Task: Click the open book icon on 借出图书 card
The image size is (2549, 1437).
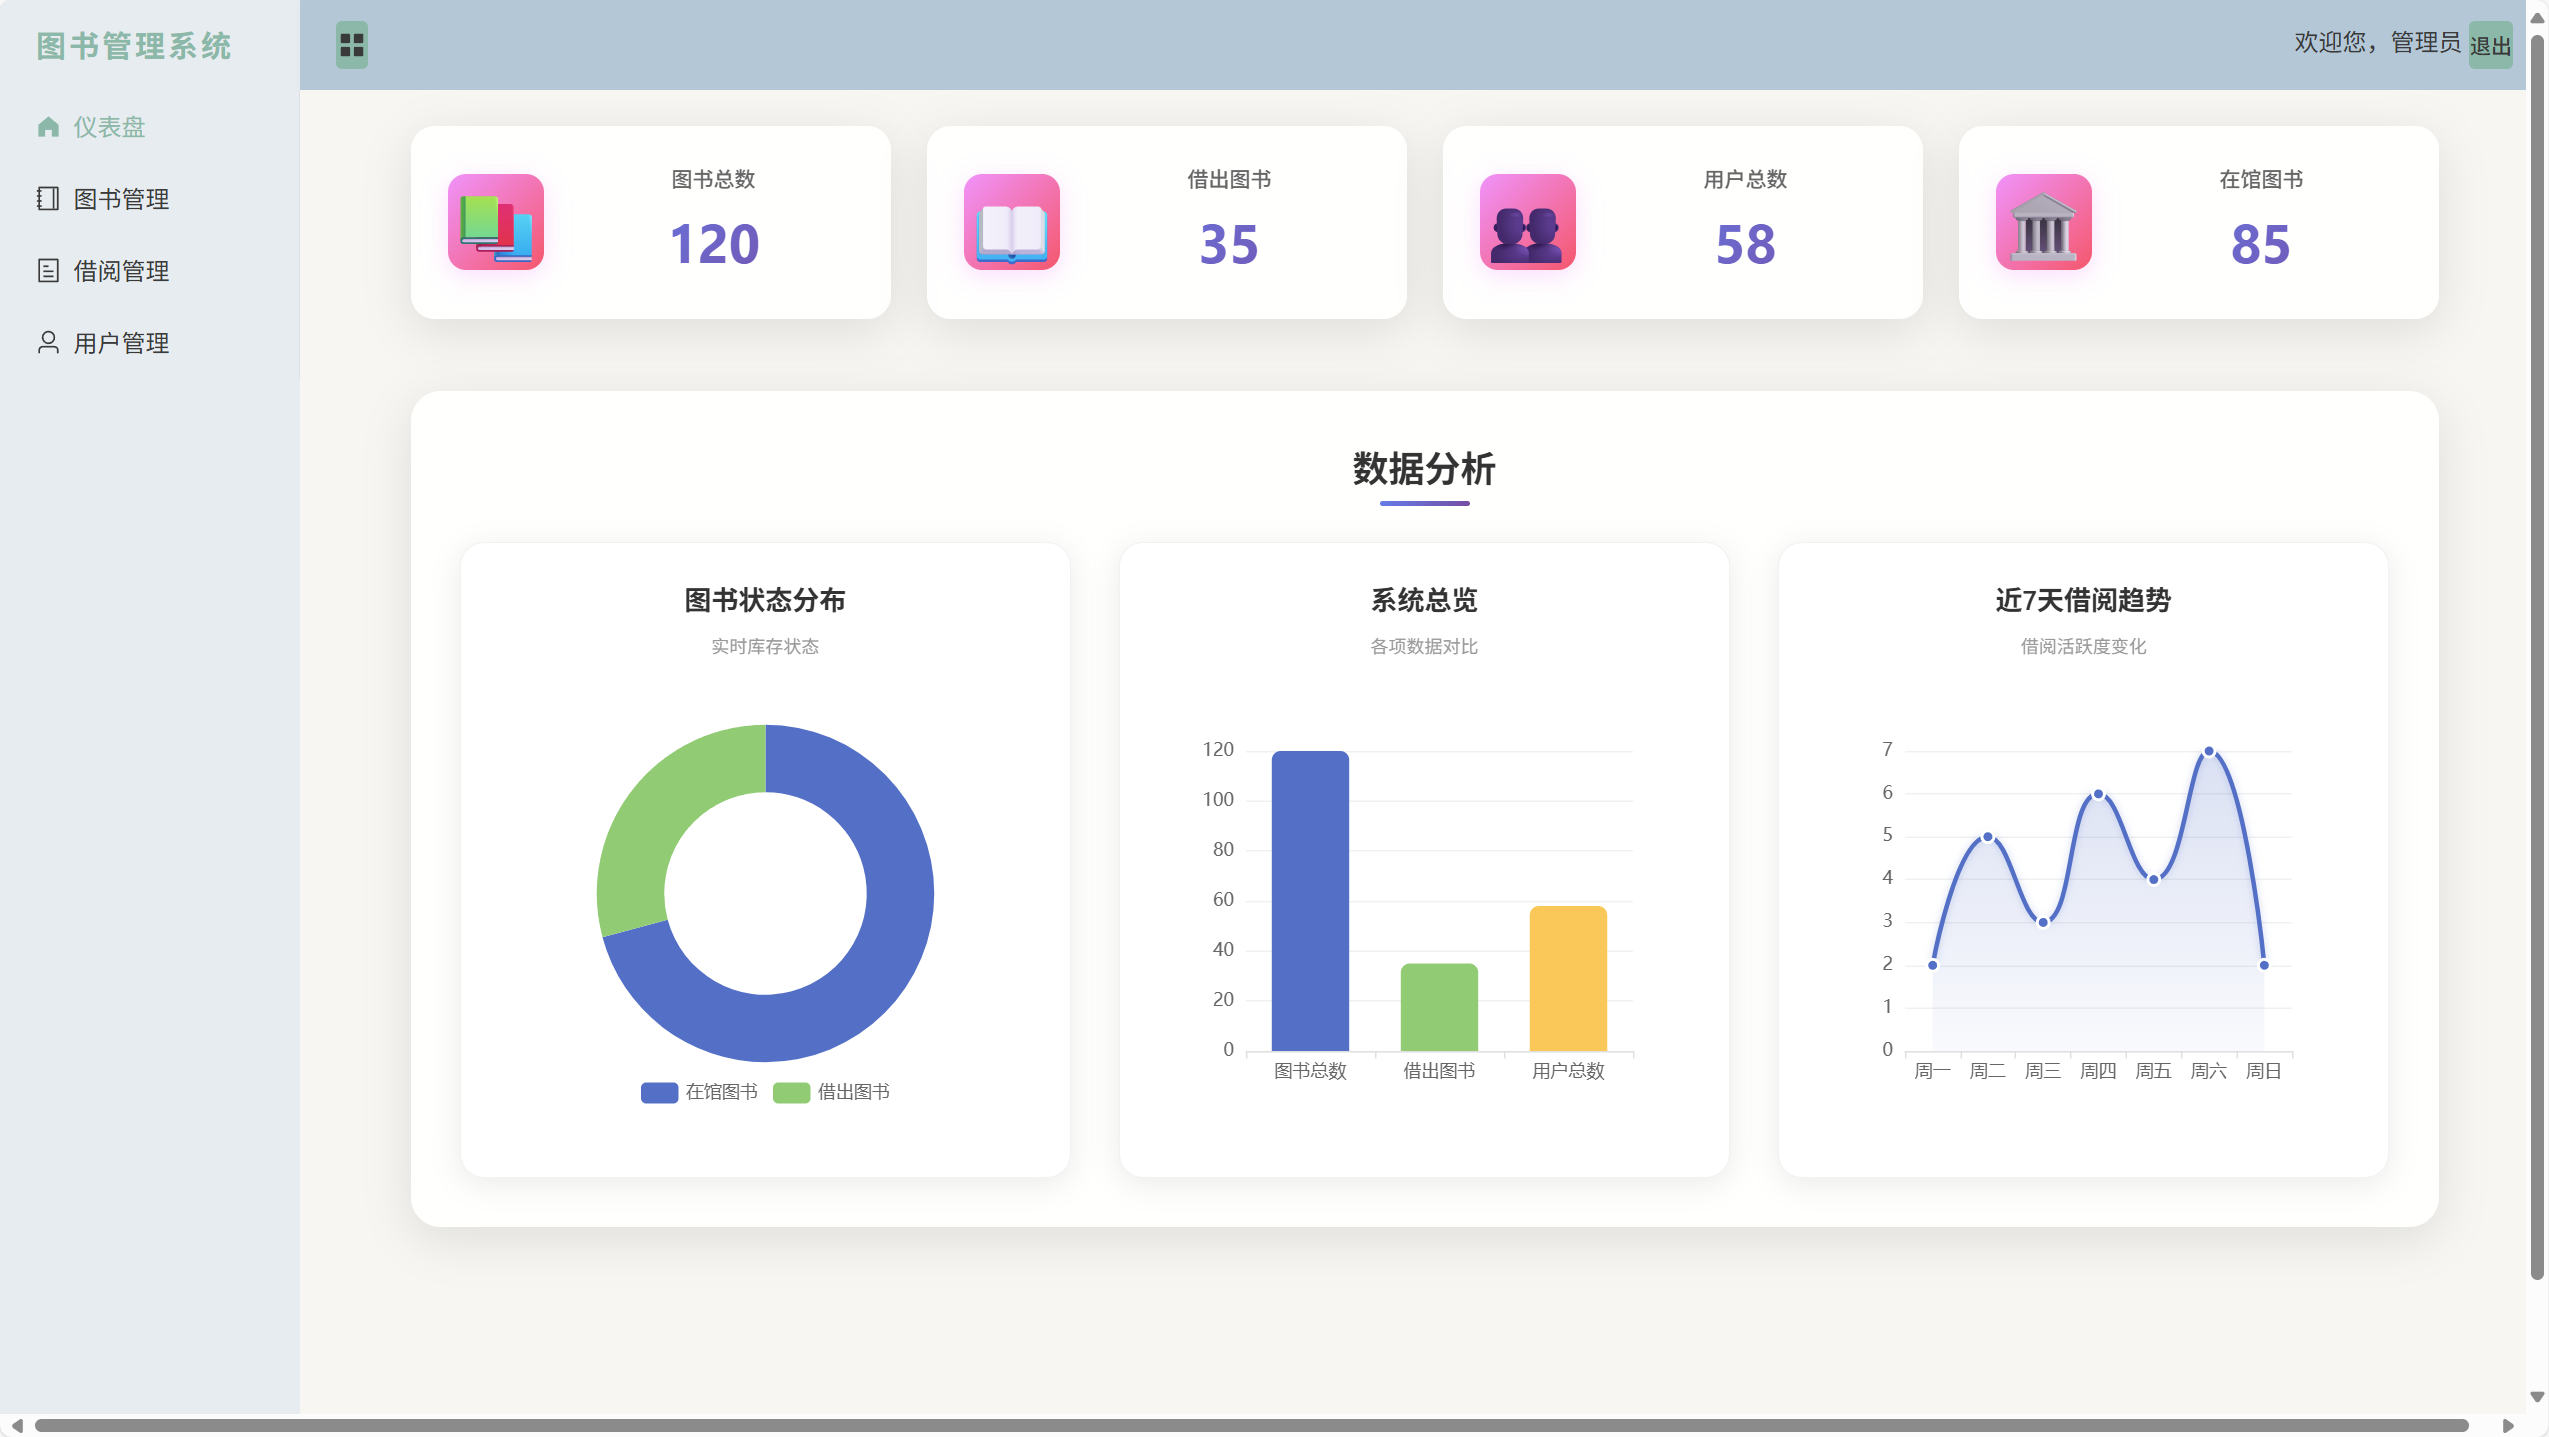Action: pyautogui.click(x=1011, y=222)
